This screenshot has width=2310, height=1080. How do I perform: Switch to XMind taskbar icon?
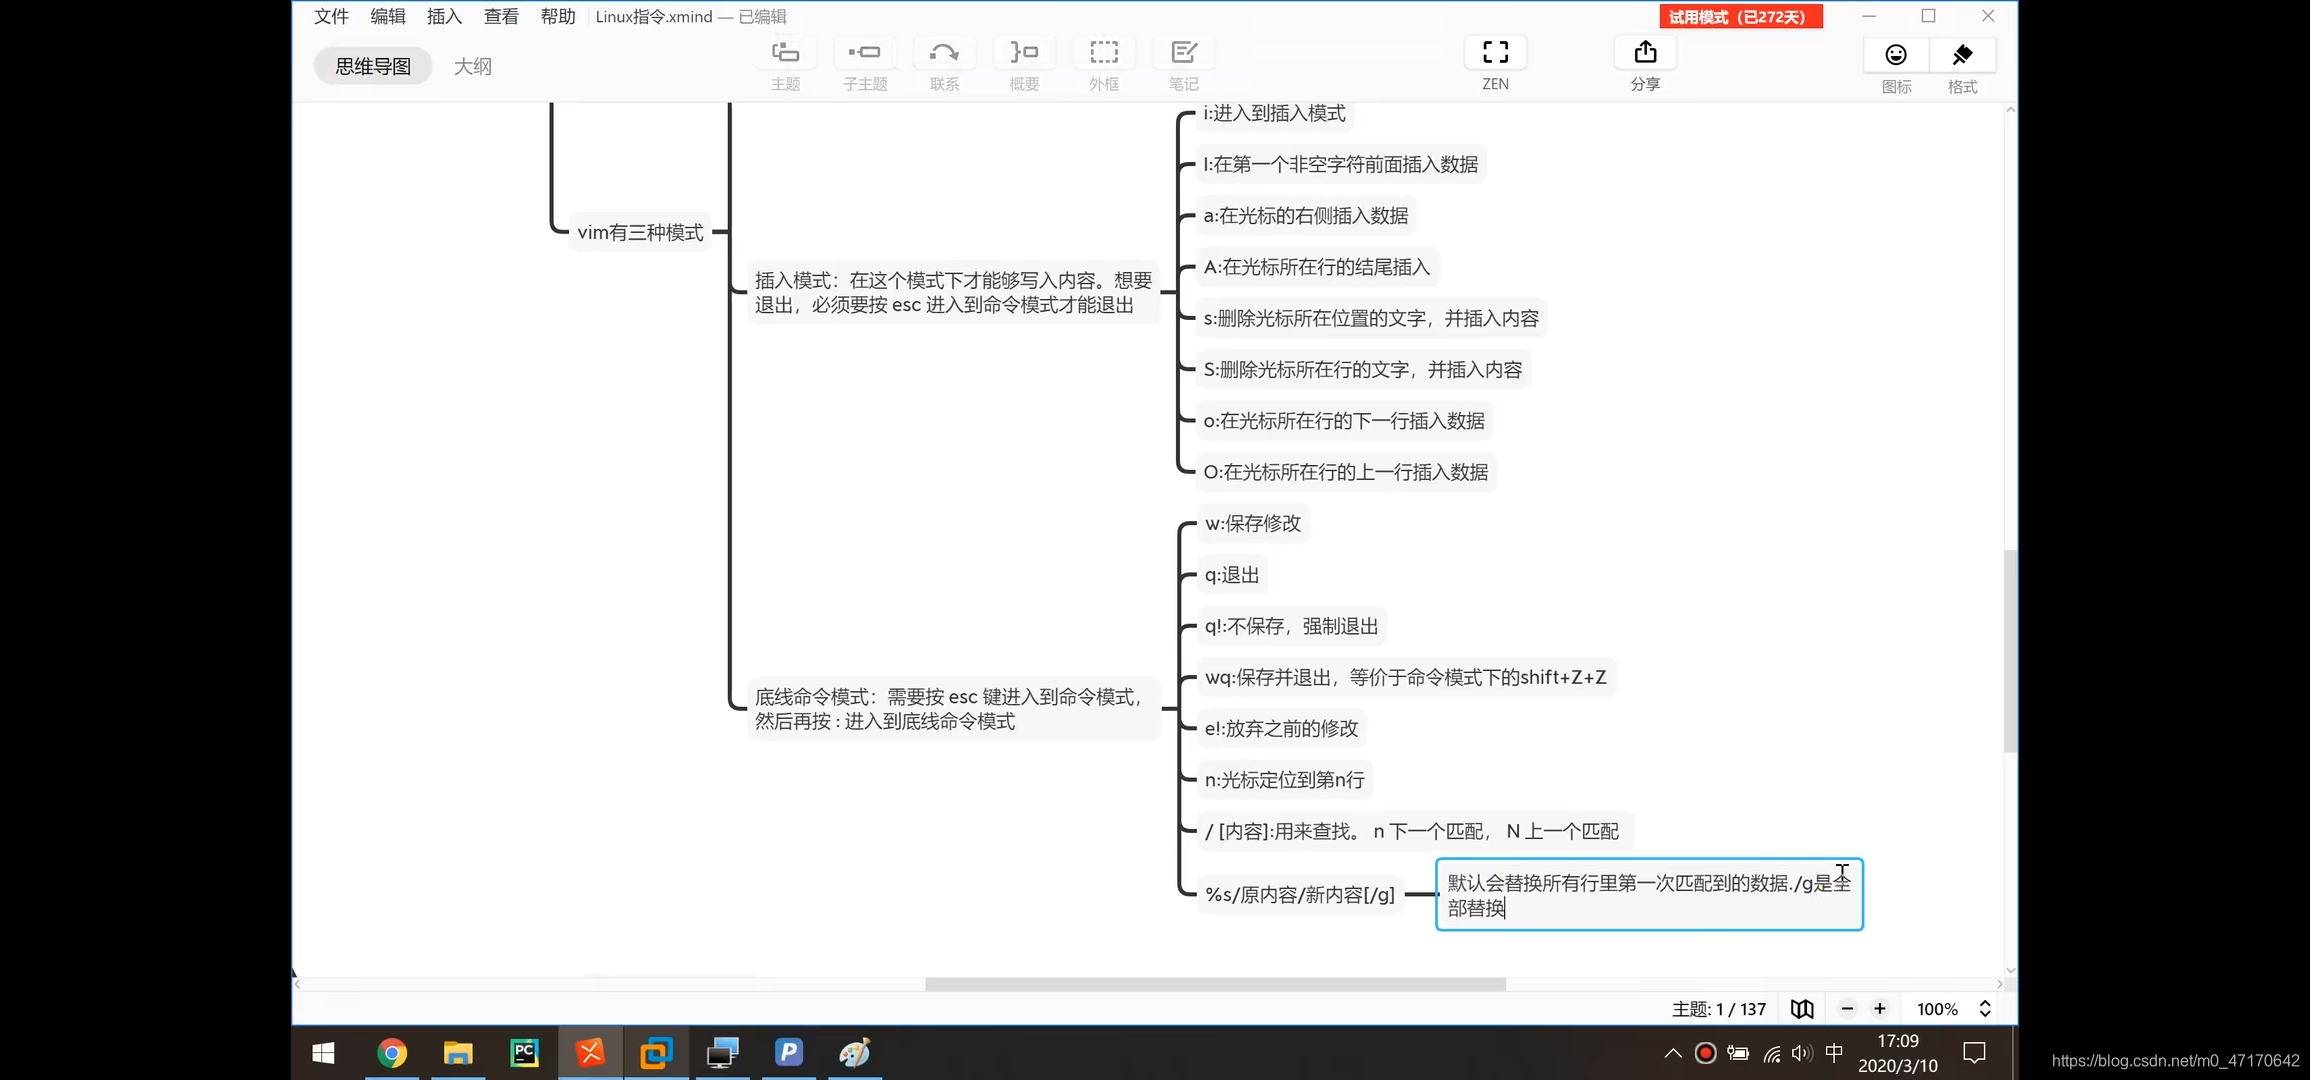point(590,1053)
